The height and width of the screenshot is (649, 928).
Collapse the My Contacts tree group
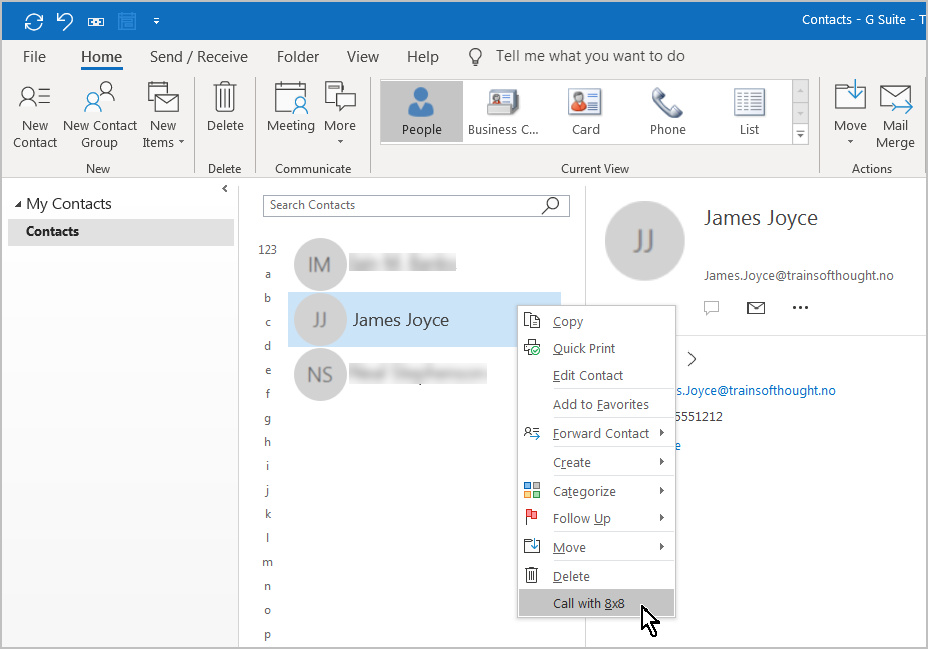tap(18, 204)
